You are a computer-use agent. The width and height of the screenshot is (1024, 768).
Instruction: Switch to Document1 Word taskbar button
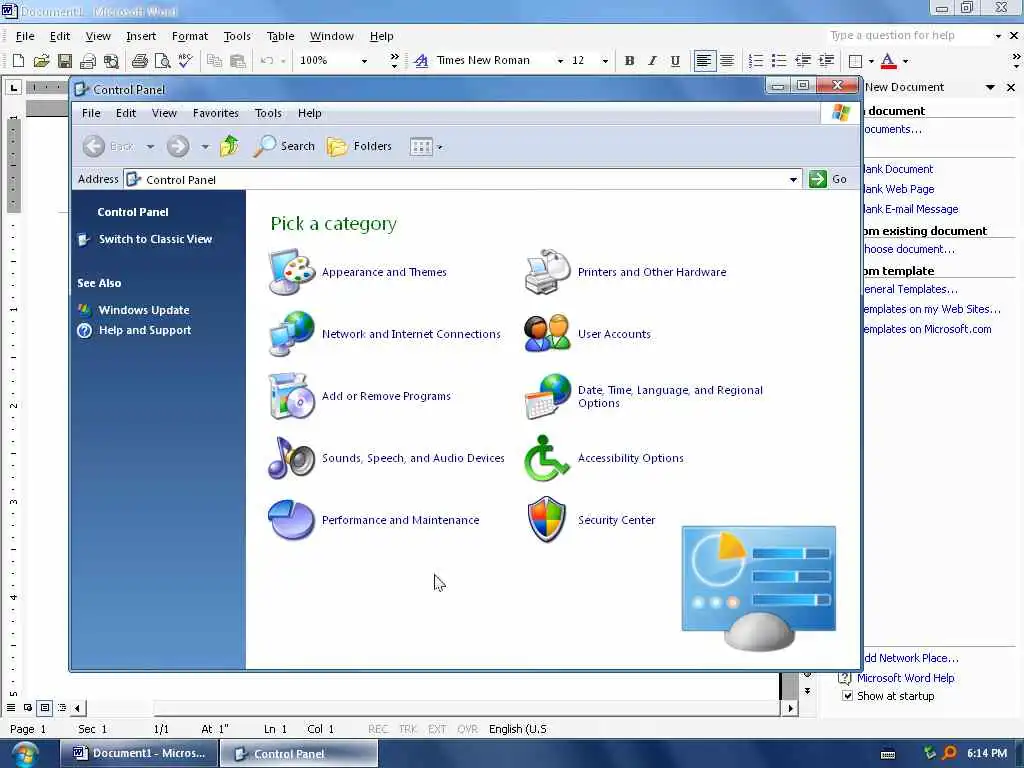tap(138, 753)
